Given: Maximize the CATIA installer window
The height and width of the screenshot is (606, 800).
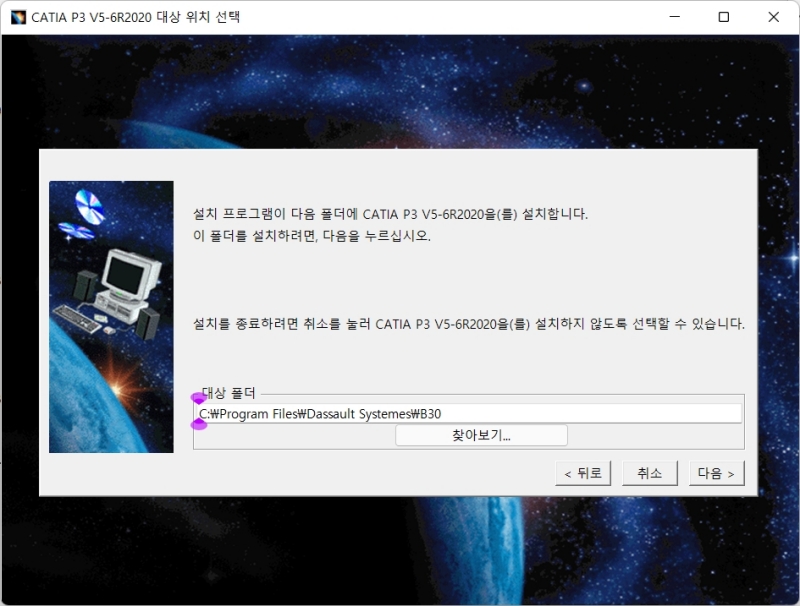Looking at the screenshot, I should pos(723,17).
